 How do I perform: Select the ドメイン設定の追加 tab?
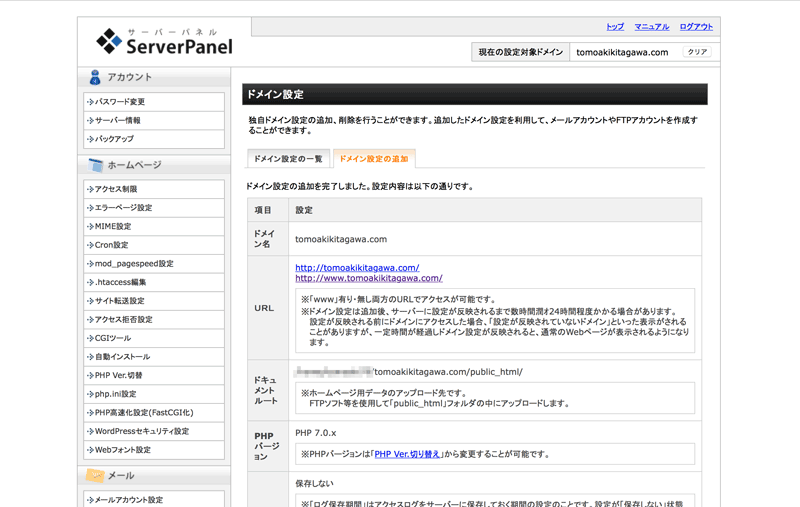[x=374, y=159]
